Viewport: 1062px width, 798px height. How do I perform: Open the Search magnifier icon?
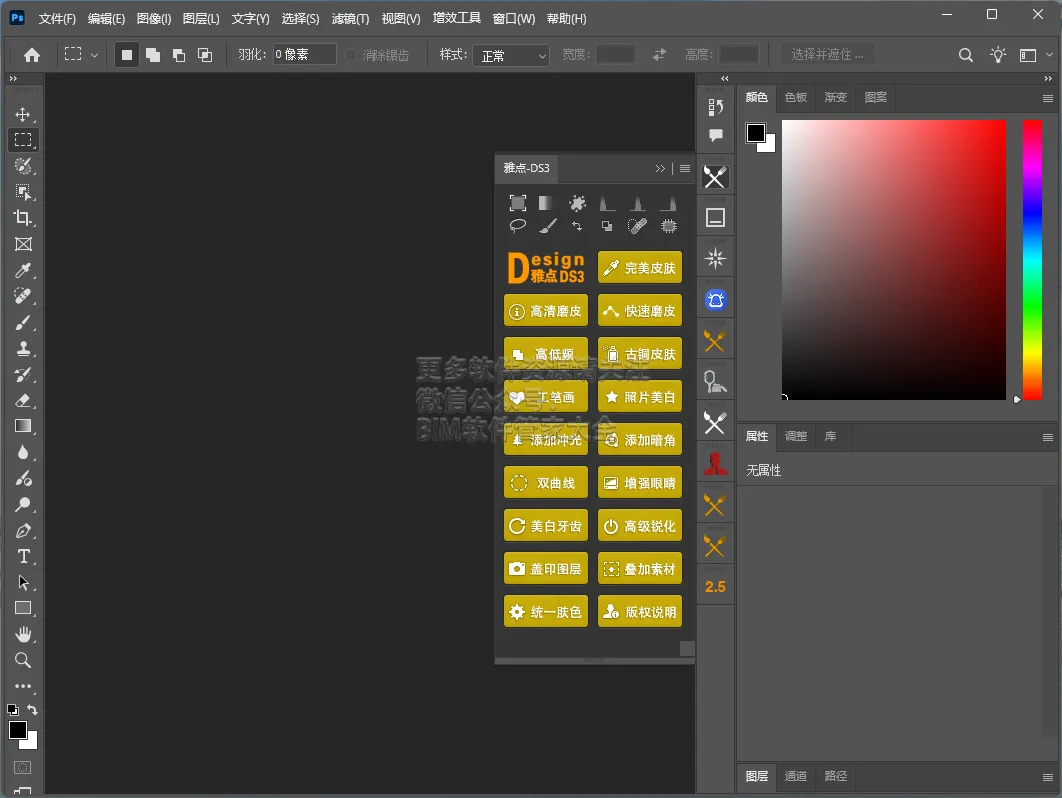(x=966, y=55)
